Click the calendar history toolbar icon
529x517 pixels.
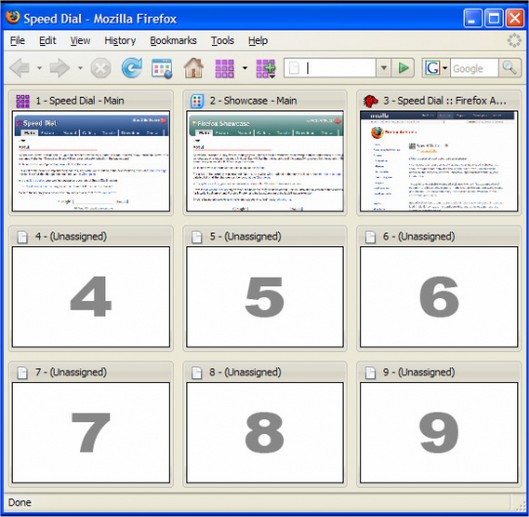pyautogui.click(x=162, y=69)
